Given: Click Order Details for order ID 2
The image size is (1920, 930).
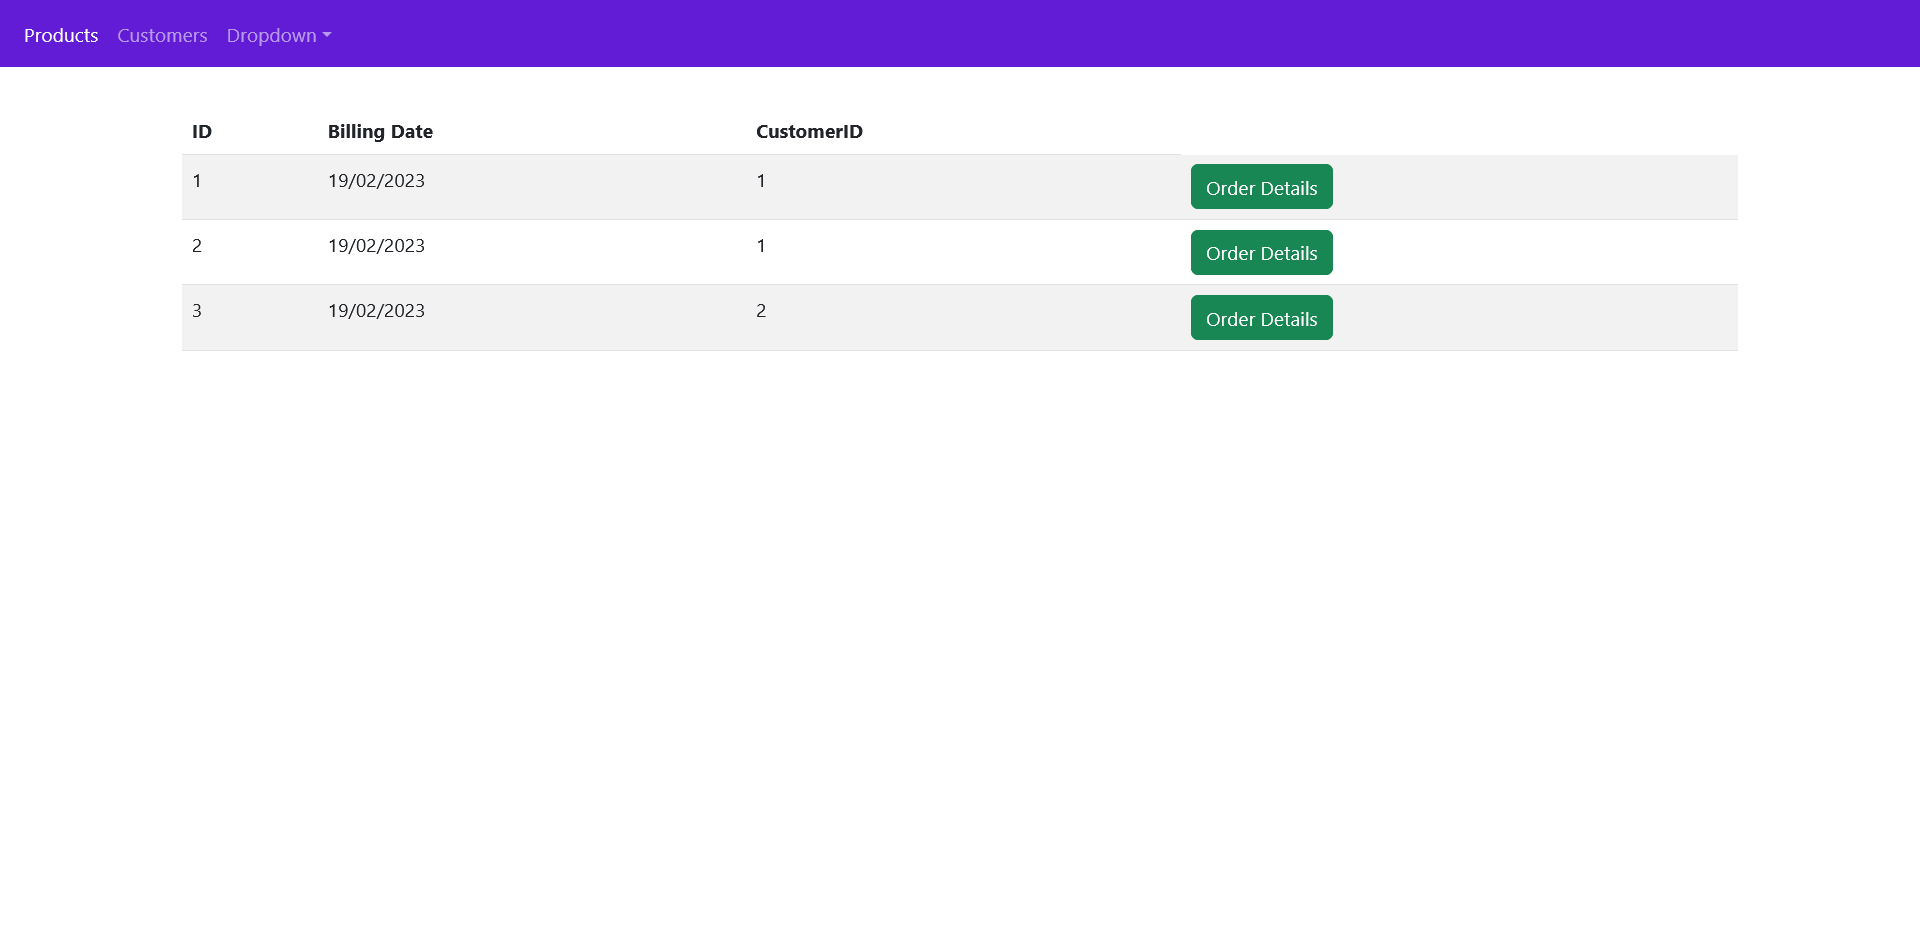Looking at the screenshot, I should point(1261,252).
